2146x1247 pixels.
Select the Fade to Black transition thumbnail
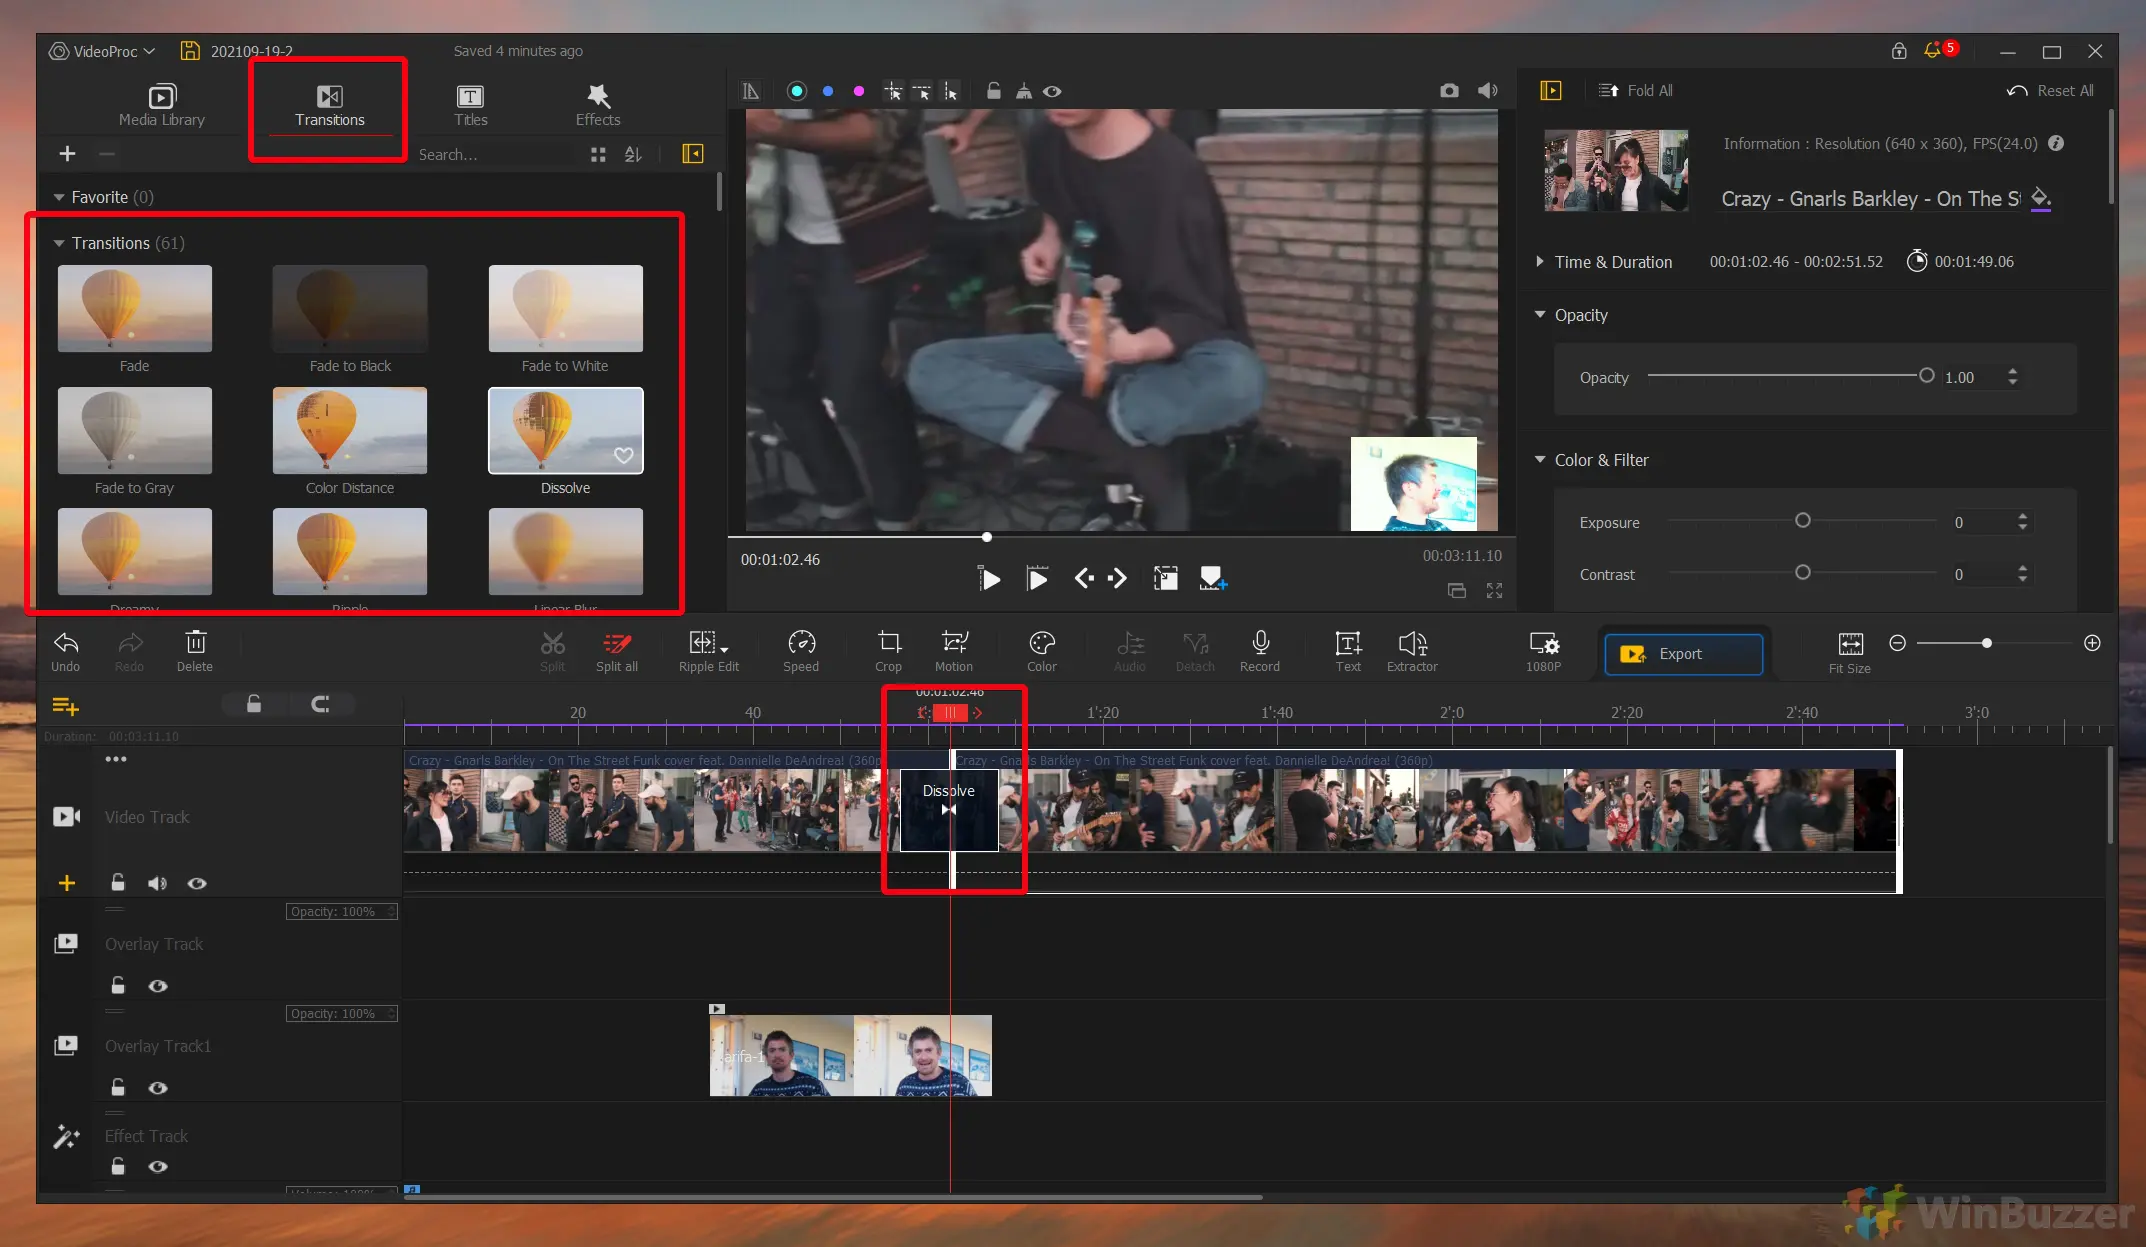[349, 309]
